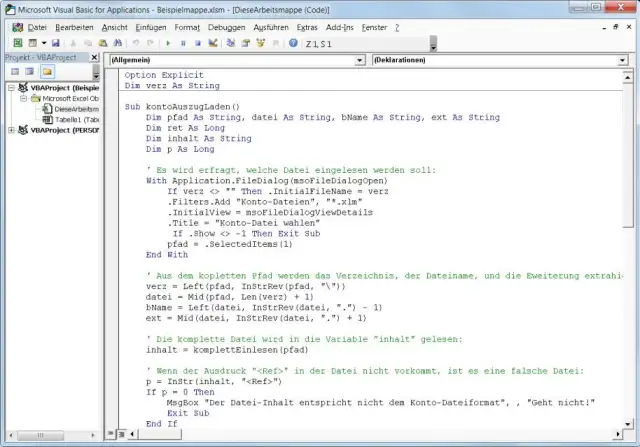Open the Insert UserForm dropdown arrow
The image size is (640, 447).
(x=44, y=43)
